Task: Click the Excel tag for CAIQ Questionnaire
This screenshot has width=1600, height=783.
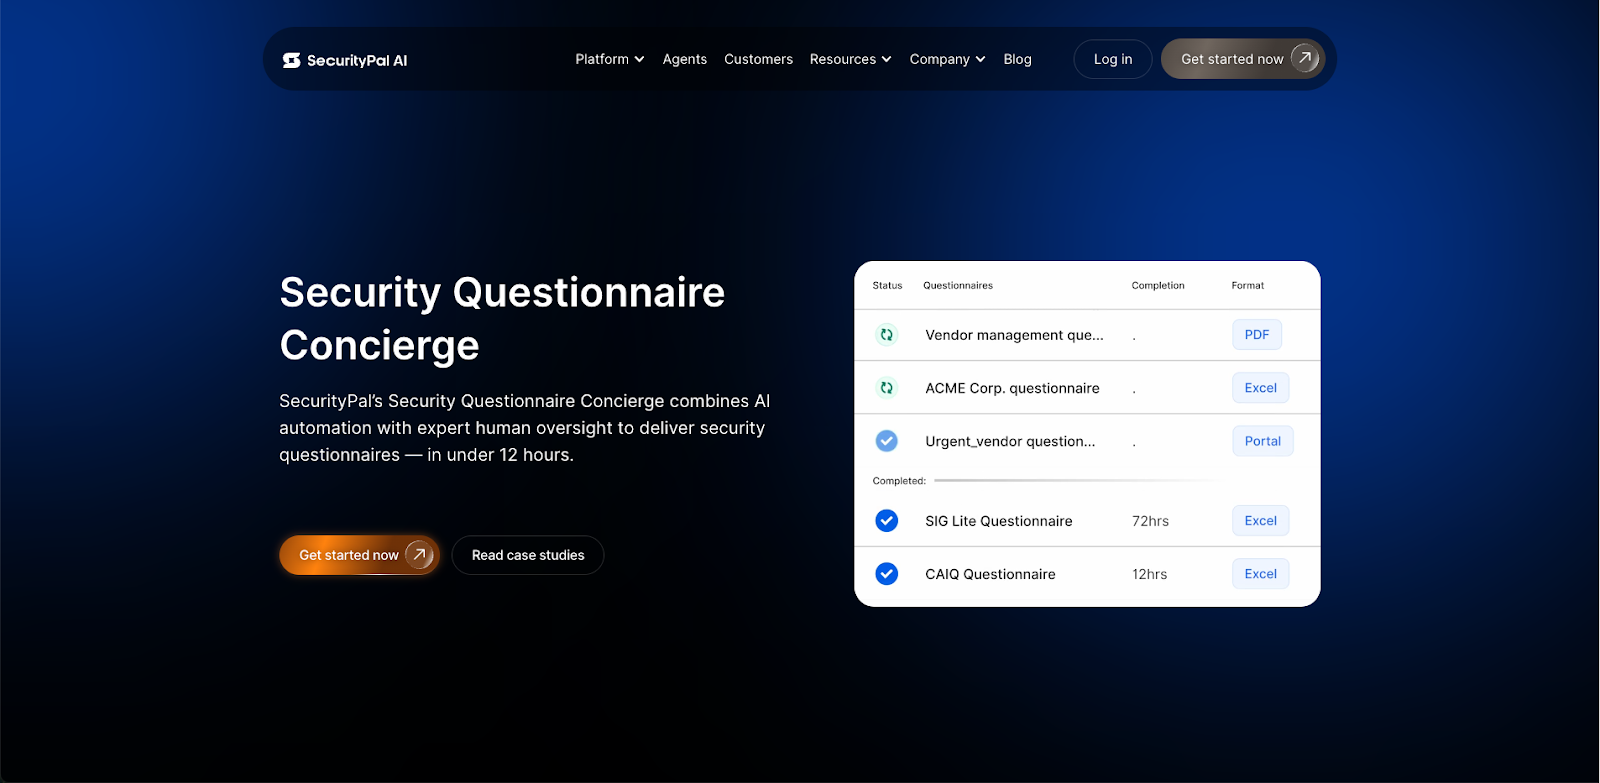Action: point(1260,574)
